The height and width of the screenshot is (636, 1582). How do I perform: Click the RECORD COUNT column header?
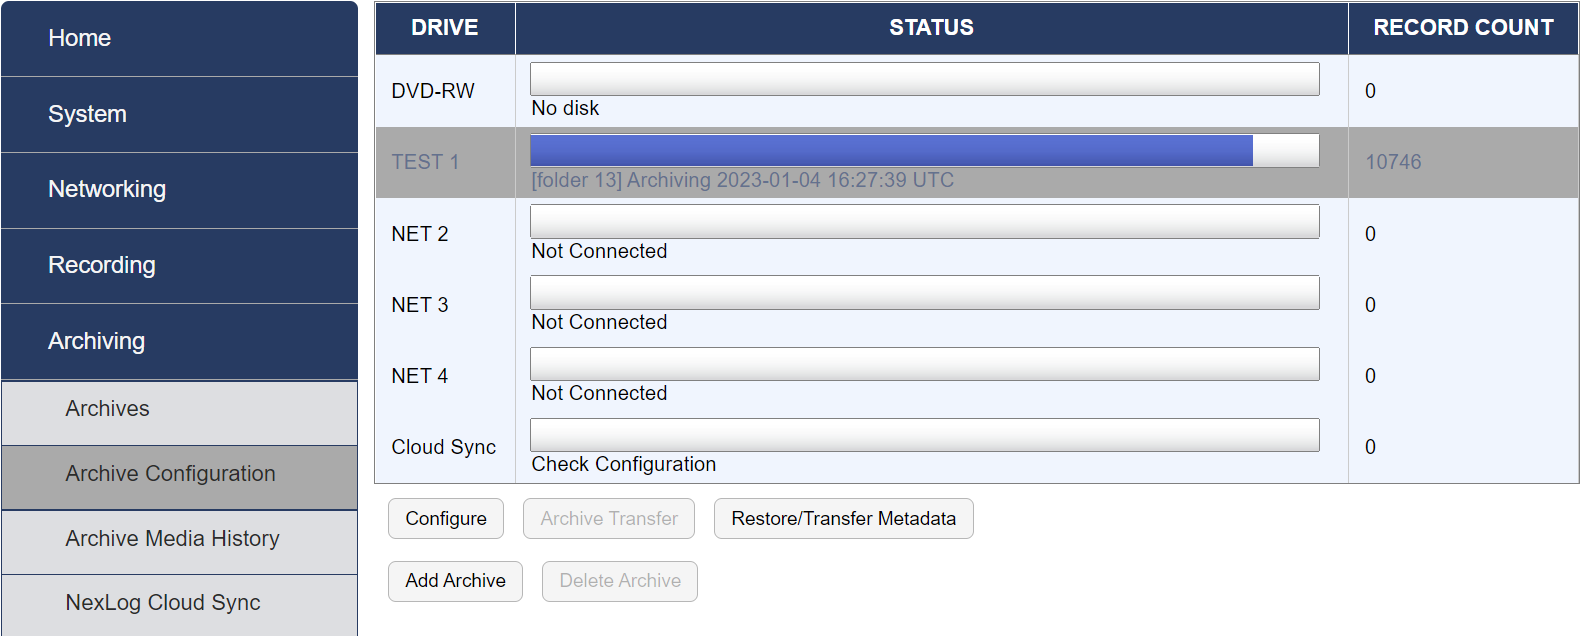[1463, 27]
